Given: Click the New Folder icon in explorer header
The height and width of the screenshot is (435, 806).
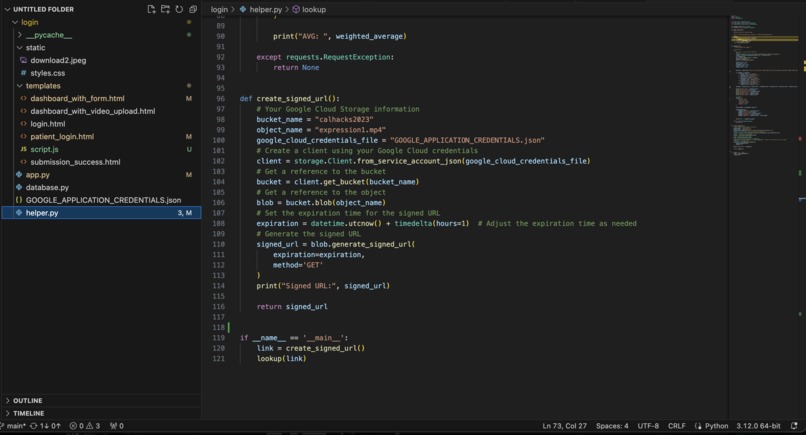Looking at the screenshot, I should click(x=165, y=9).
